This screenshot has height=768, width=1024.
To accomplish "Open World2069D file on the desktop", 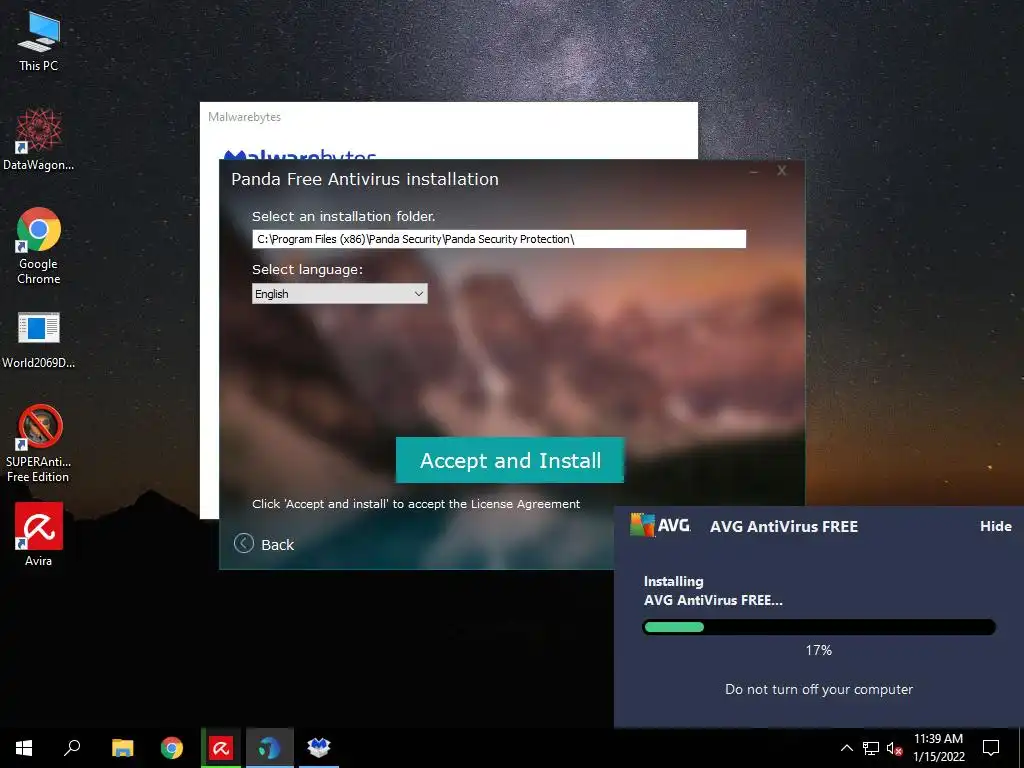I will coord(39,340).
